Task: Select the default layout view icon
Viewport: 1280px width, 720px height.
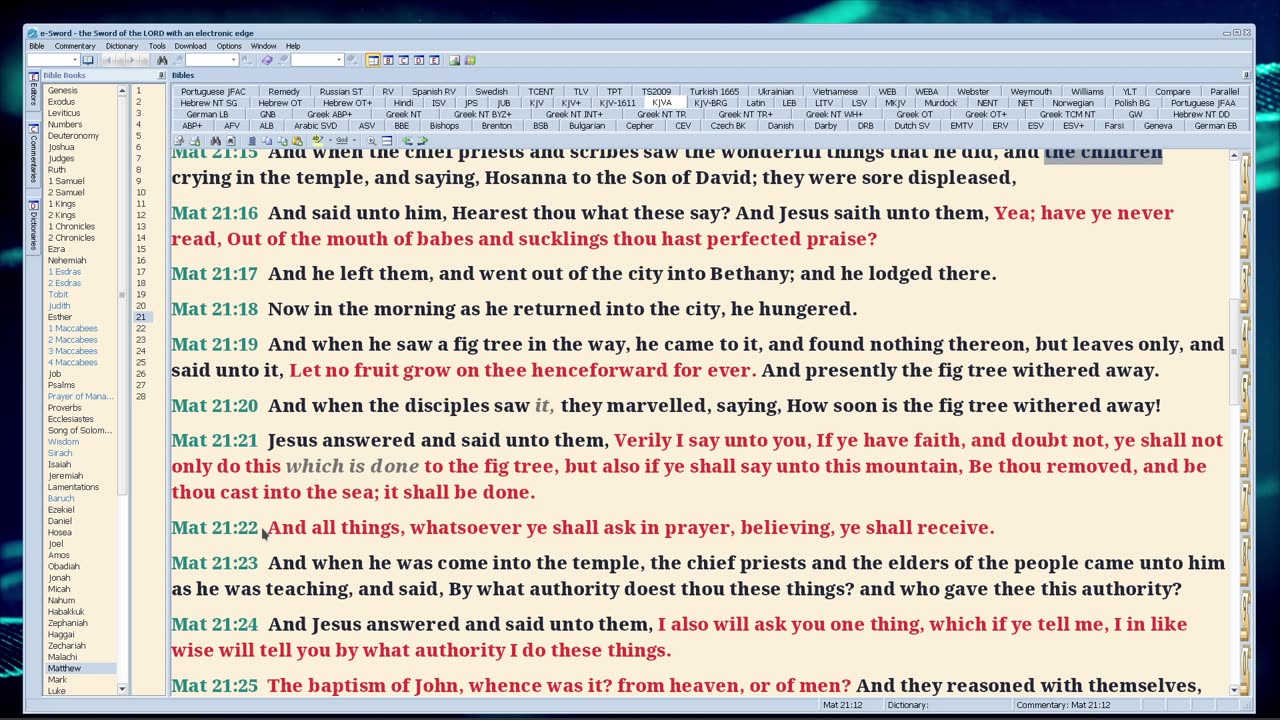Action: 372,60
